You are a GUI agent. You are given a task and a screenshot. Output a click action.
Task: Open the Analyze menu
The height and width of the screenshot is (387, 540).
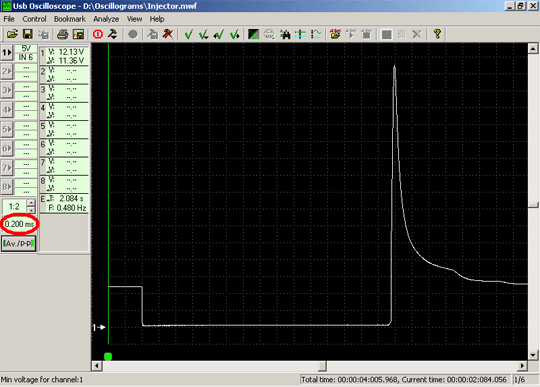(106, 19)
